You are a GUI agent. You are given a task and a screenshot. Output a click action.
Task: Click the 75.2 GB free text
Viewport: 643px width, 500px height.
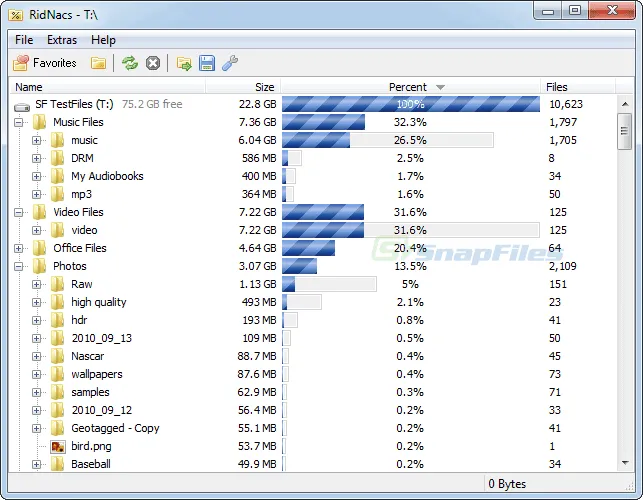coord(152,104)
